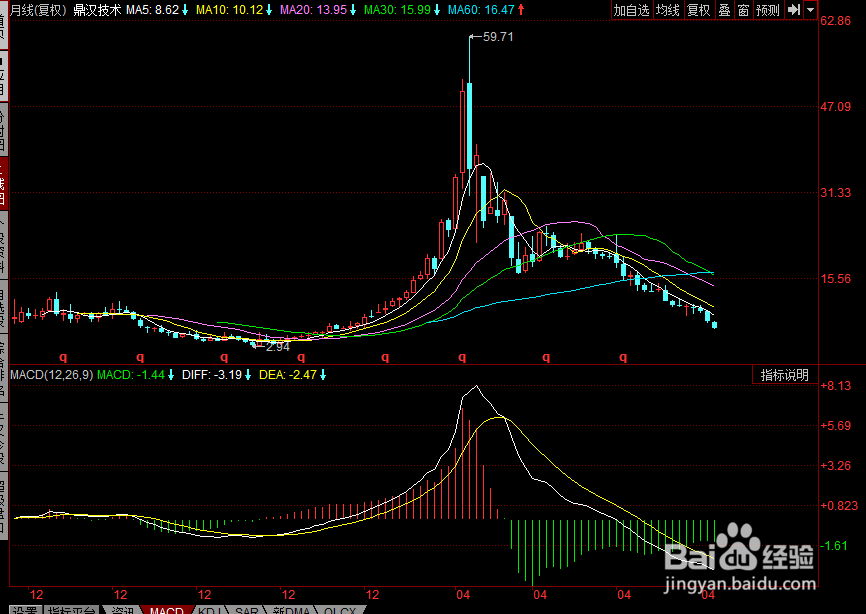Switch to the MACD indicator tab

click(x=167, y=611)
